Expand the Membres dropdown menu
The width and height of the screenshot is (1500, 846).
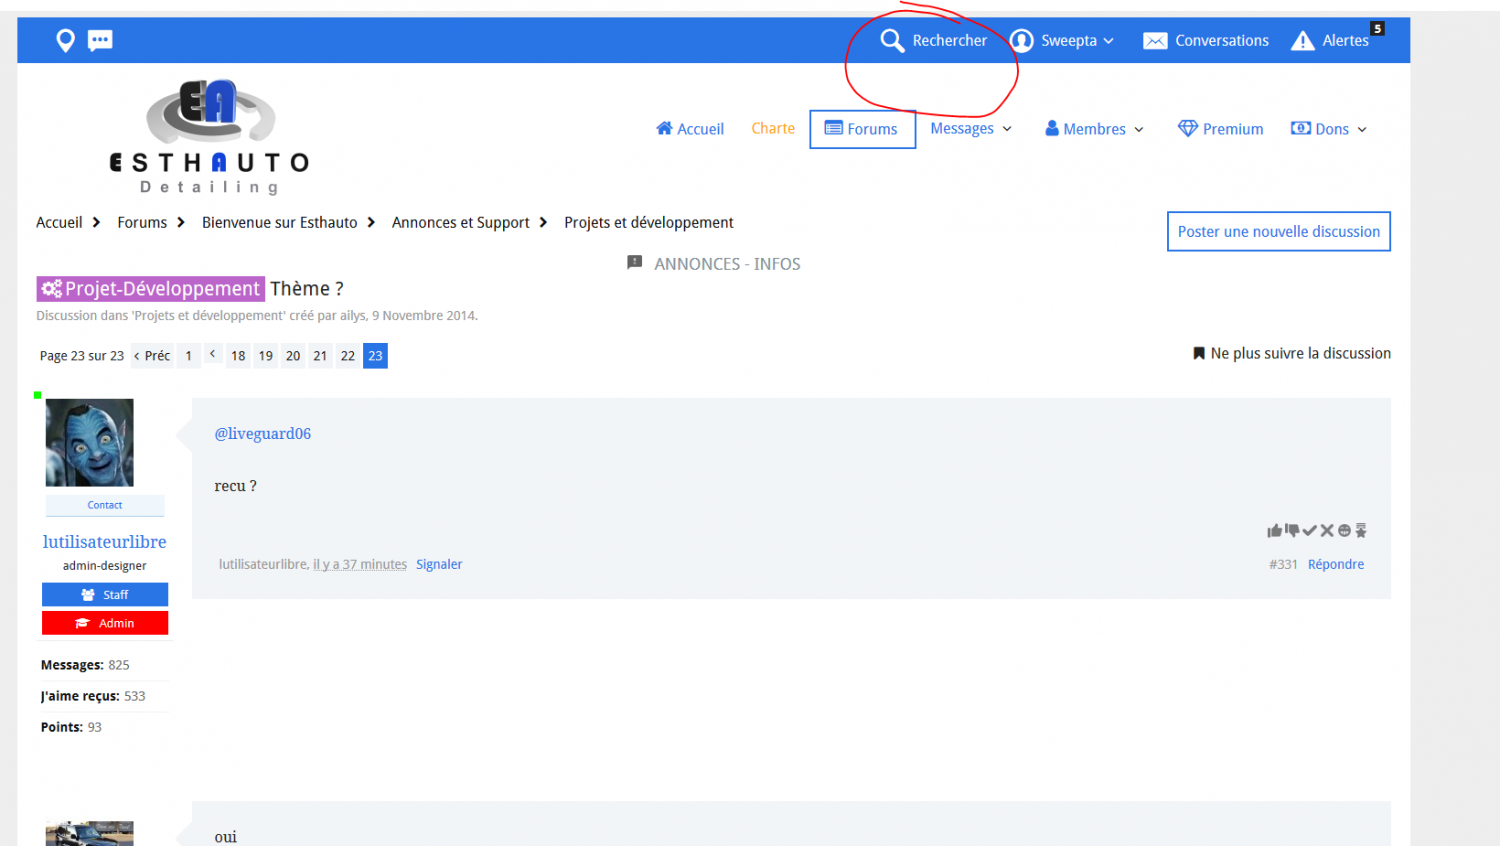click(1094, 129)
